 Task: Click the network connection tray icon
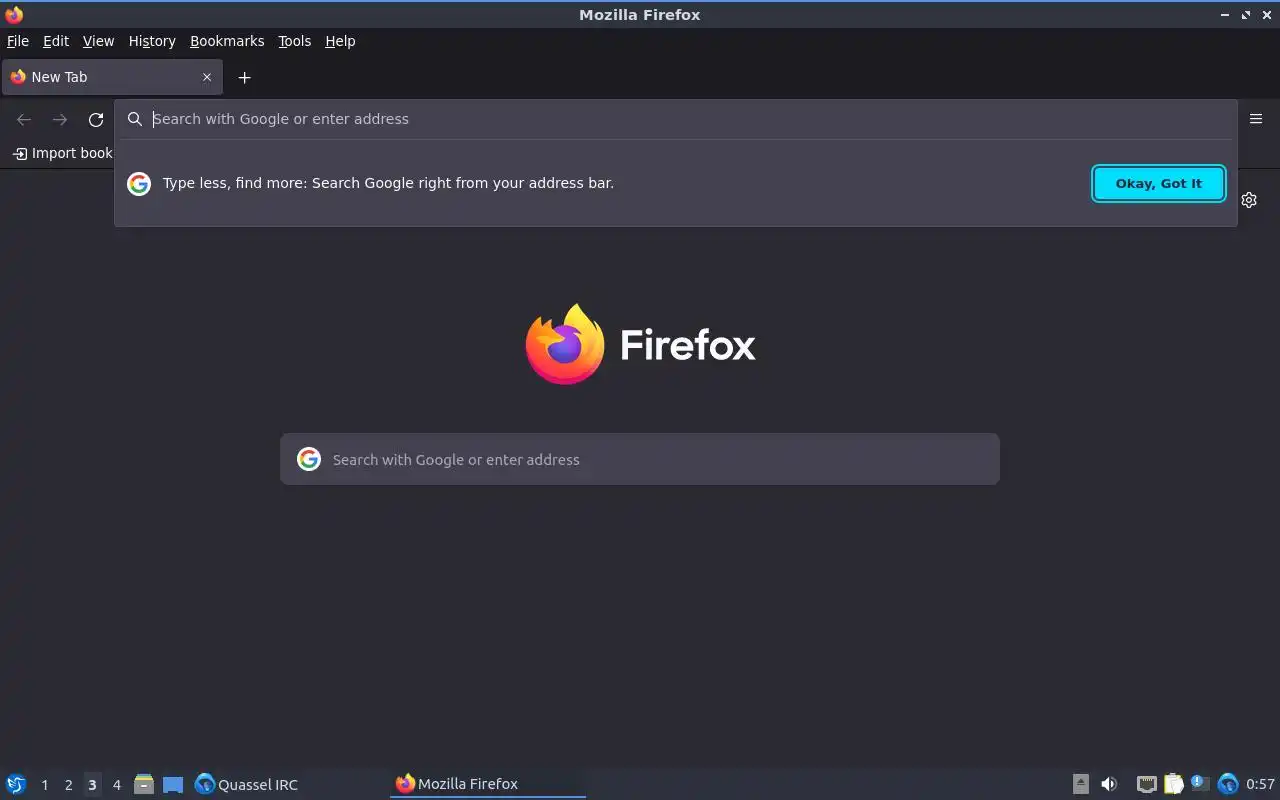pyautogui.click(x=1147, y=784)
